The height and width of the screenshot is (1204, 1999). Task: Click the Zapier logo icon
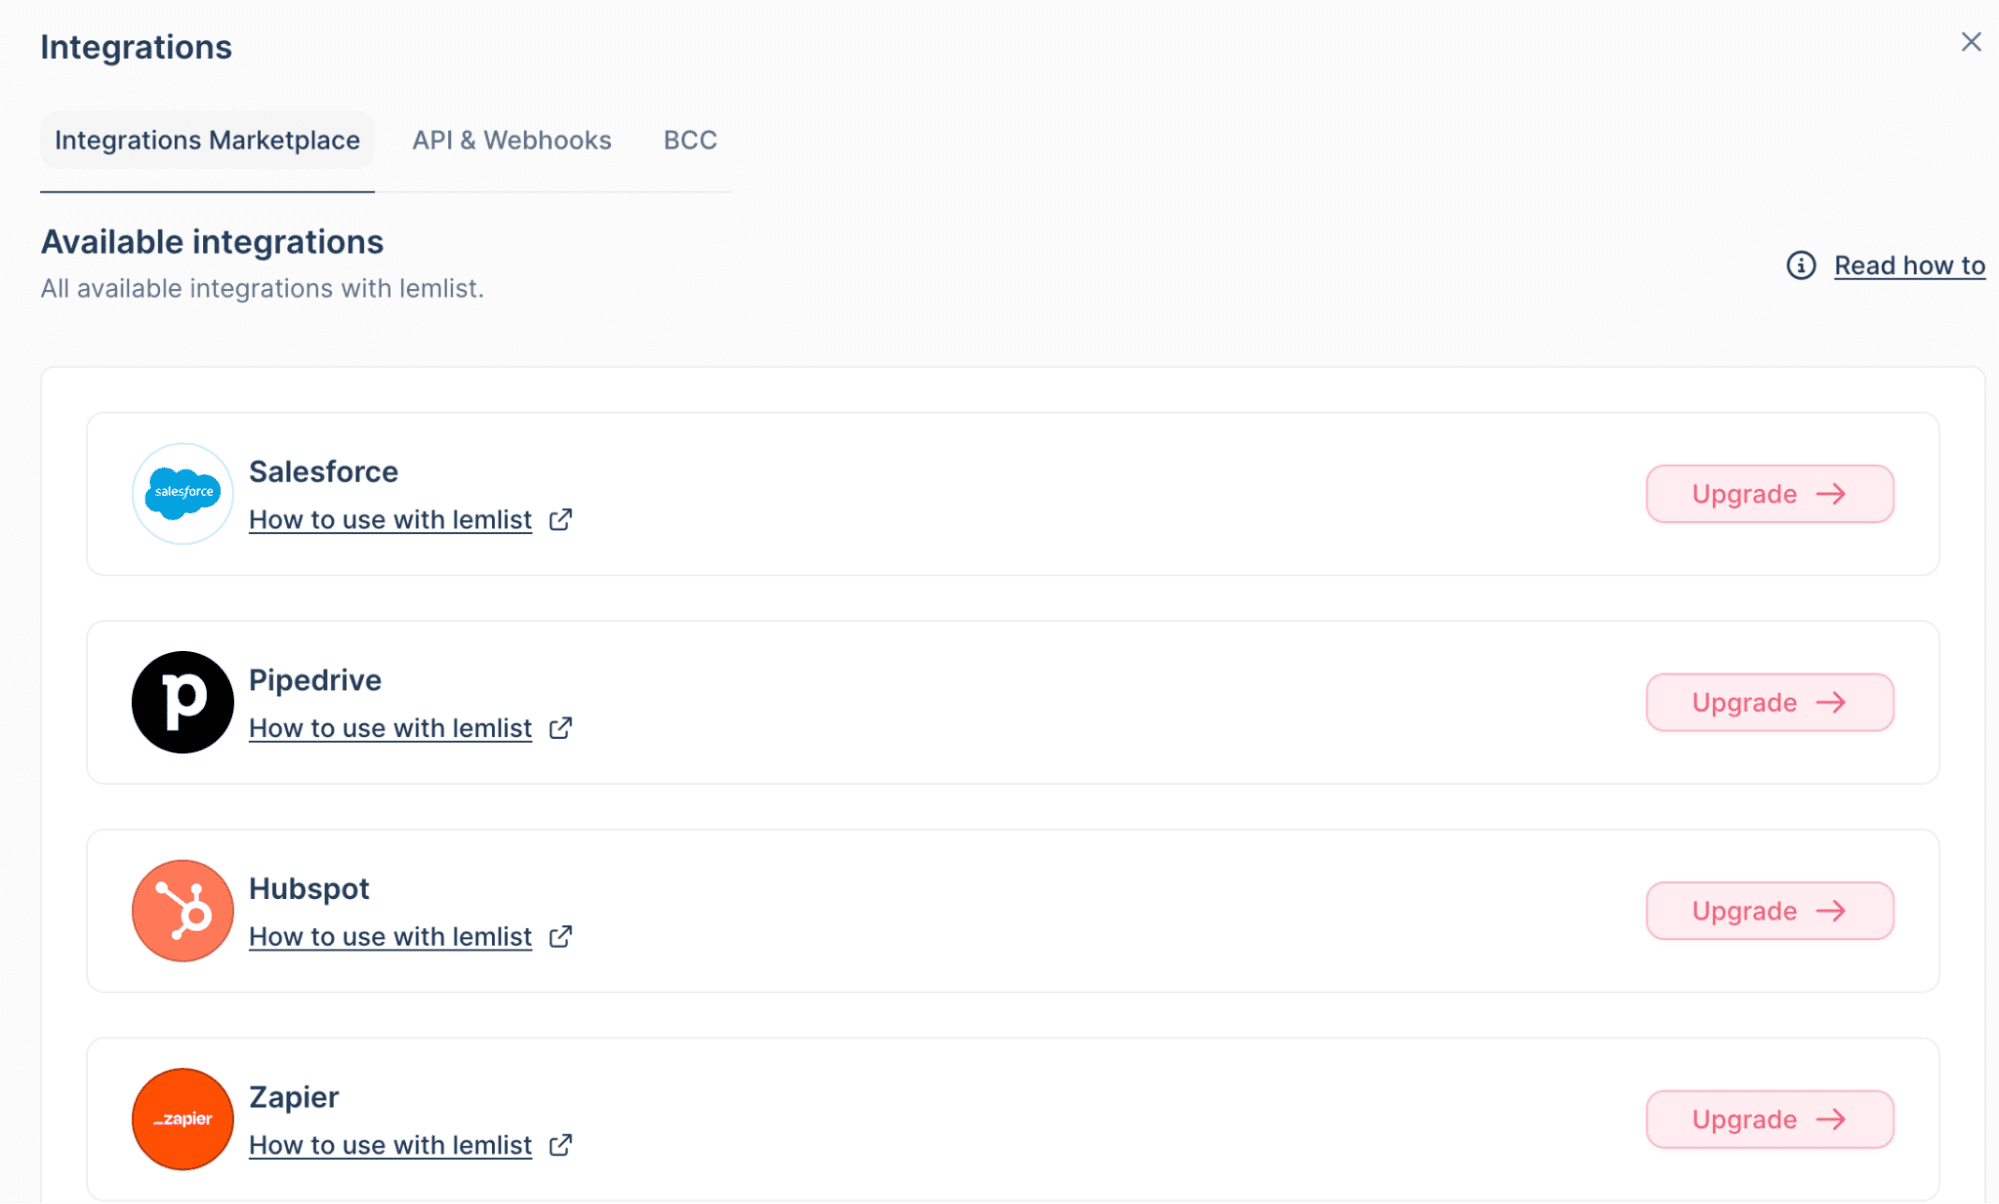point(182,1118)
